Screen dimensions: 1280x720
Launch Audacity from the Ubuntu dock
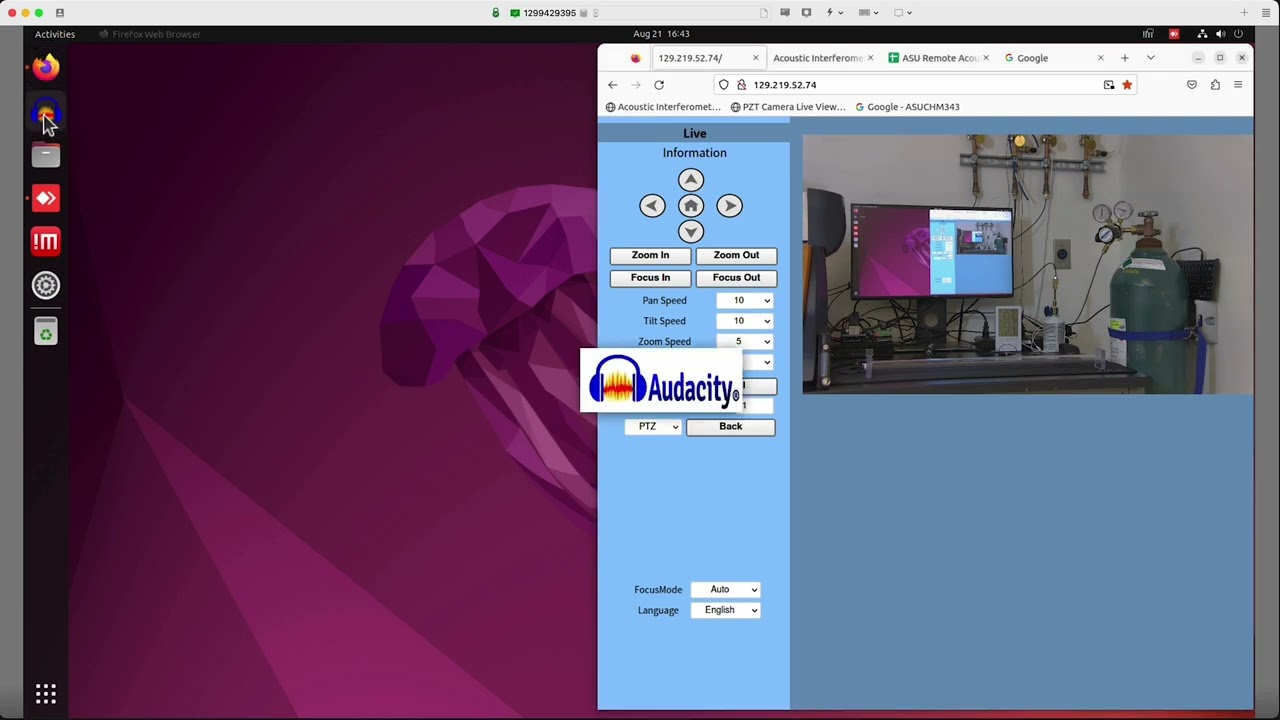pos(45,113)
